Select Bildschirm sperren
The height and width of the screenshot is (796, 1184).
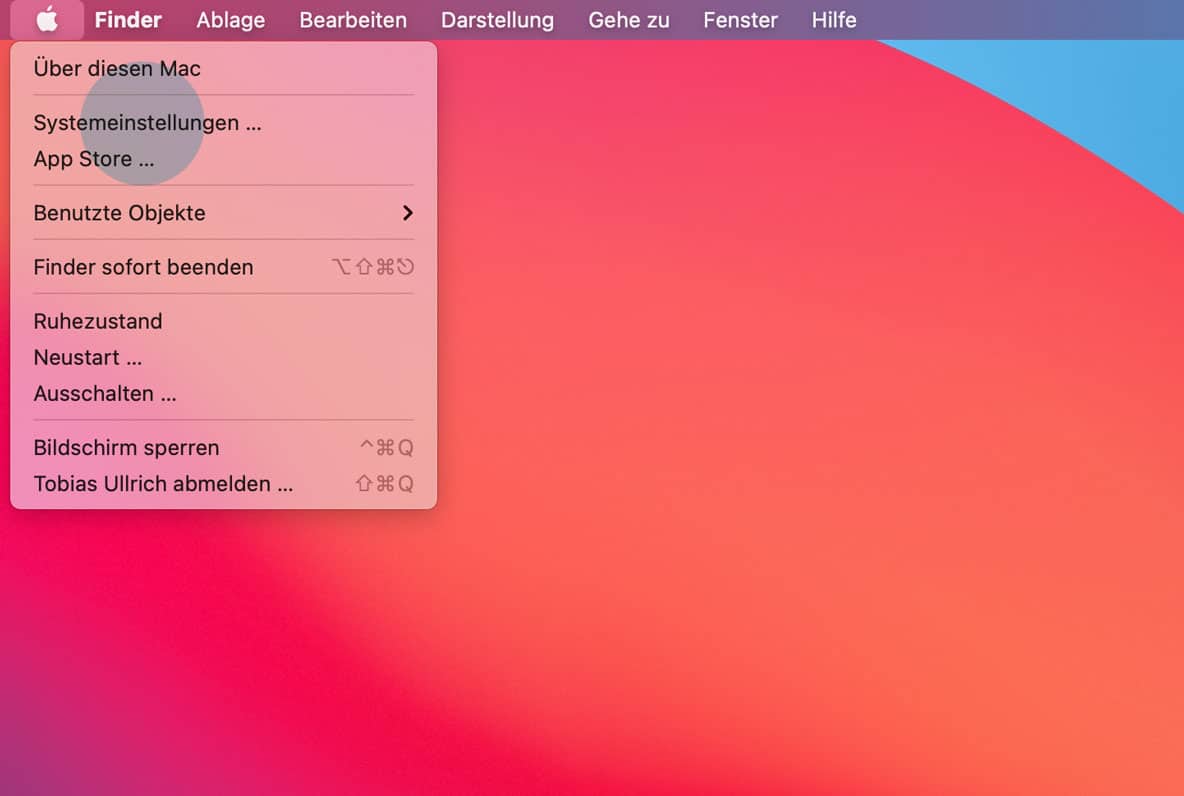coord(224,448)
